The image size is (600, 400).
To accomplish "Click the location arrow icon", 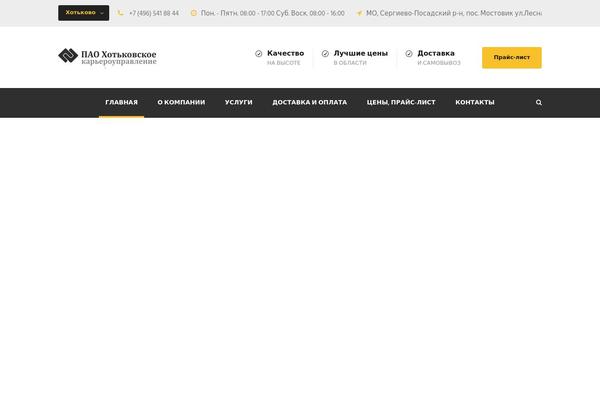I will pyautogui.click(x=359, y=13).
